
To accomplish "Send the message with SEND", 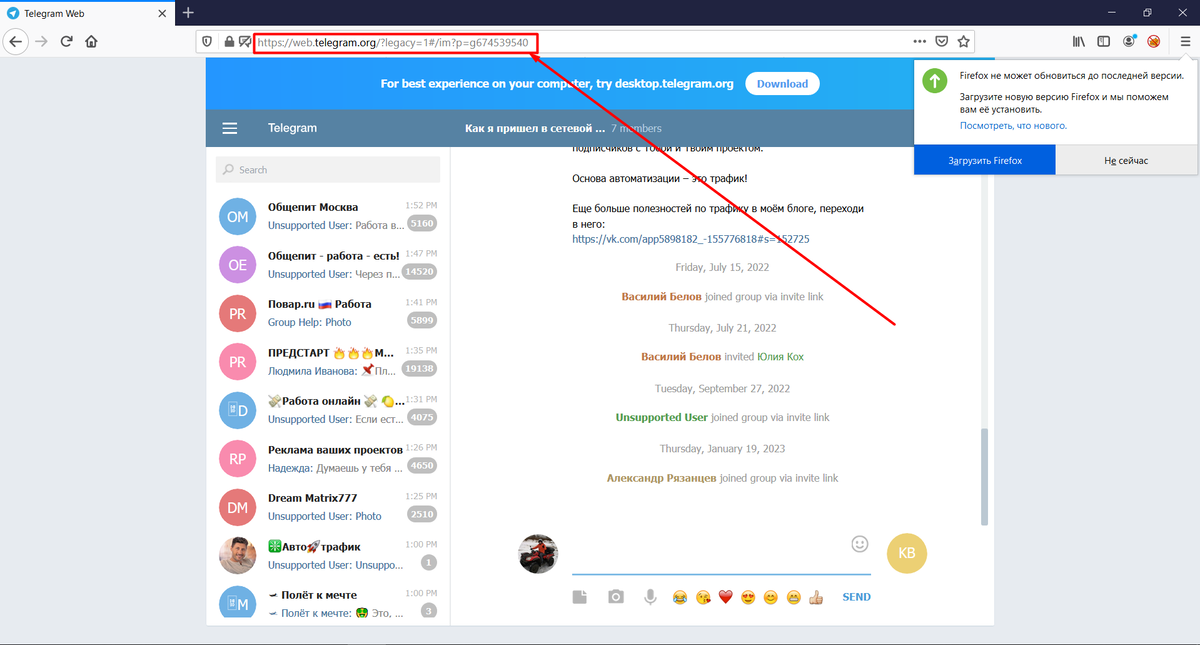I will [856, 597].
